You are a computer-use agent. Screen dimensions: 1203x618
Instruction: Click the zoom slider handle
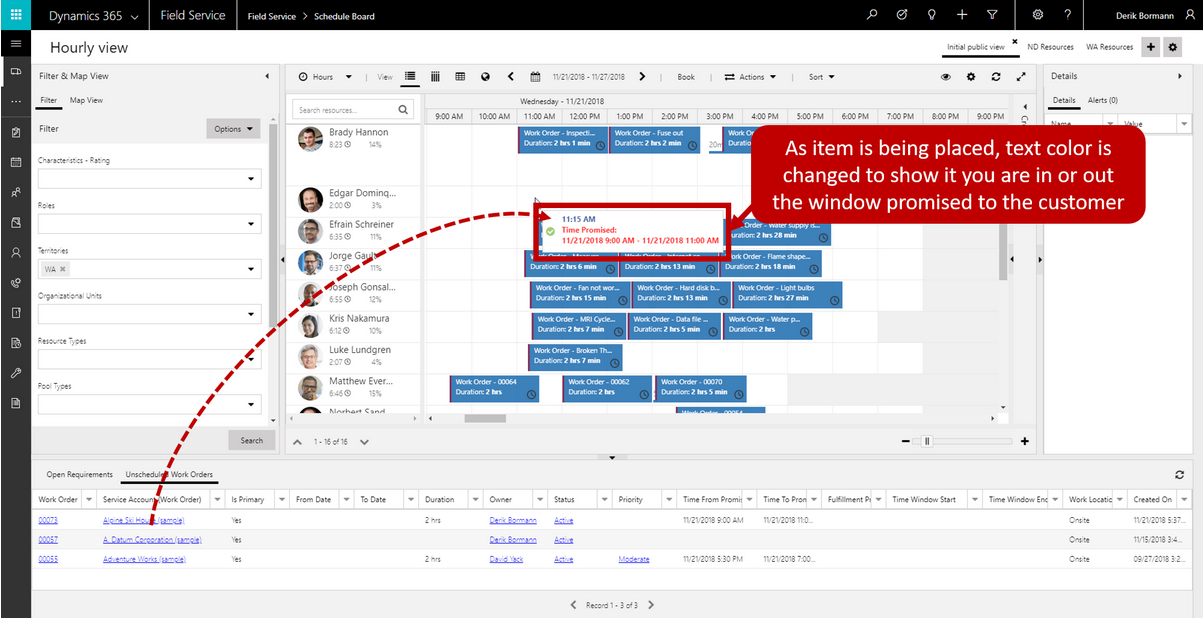pos(927,441)
